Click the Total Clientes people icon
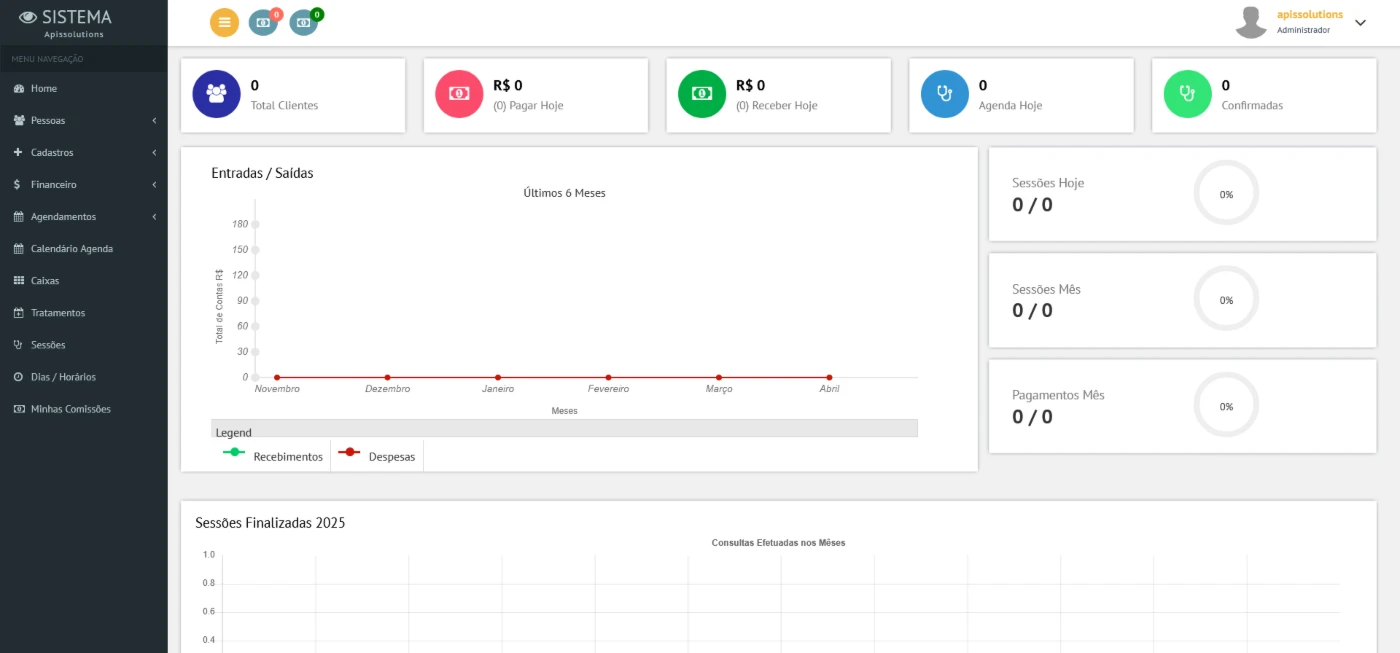 [216, 94]
